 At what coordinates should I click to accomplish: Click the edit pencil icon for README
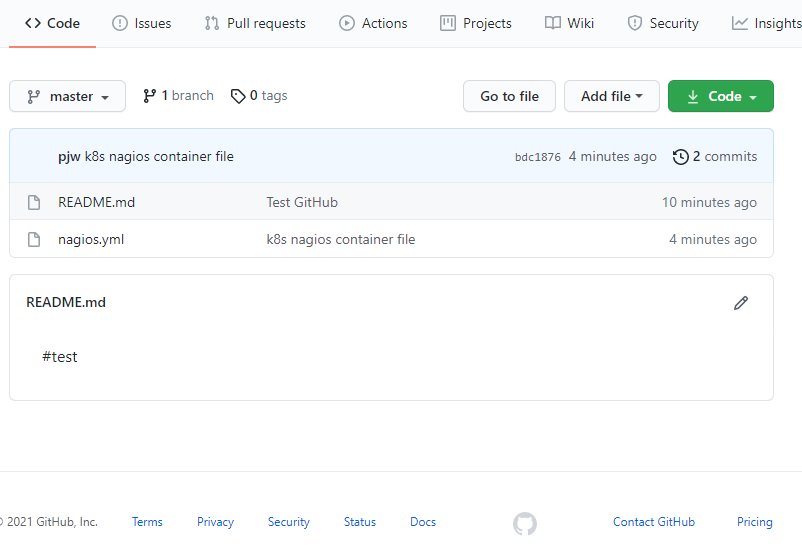(741, 303)
